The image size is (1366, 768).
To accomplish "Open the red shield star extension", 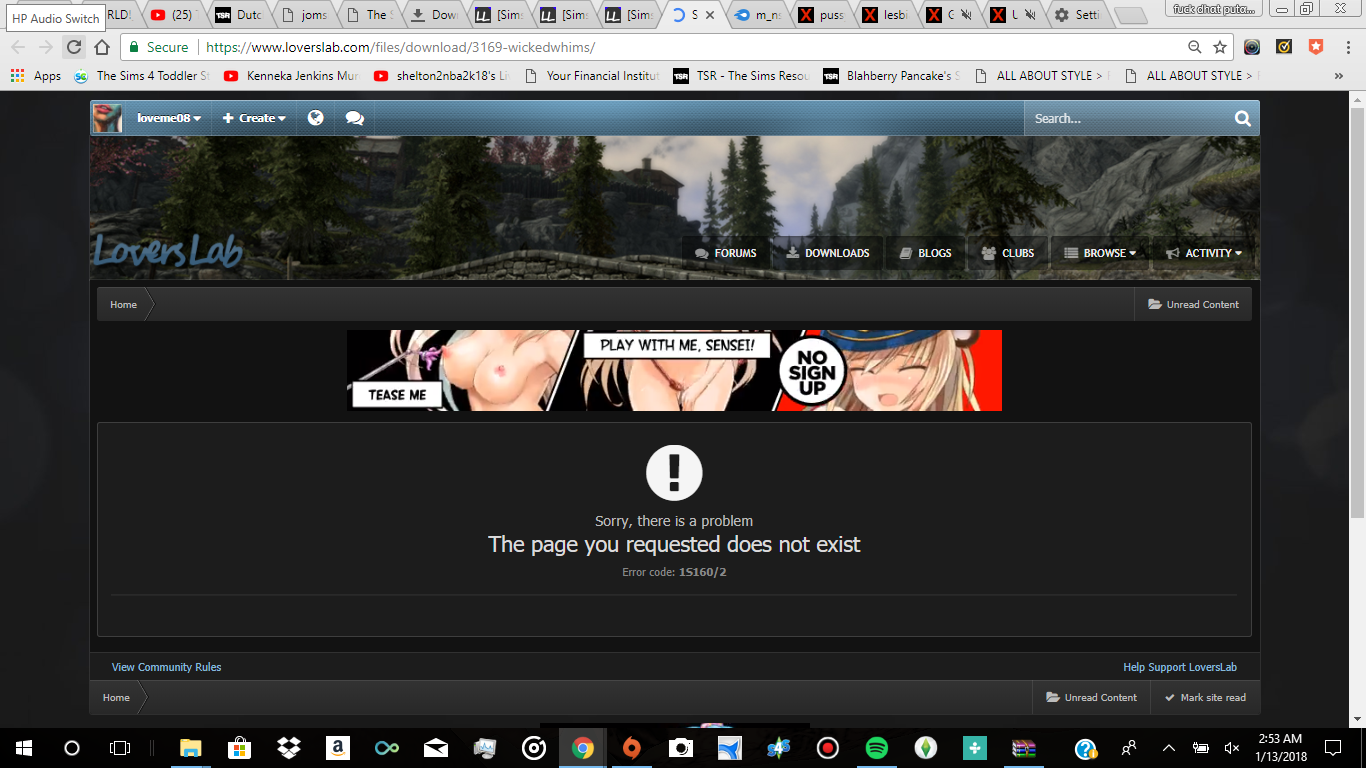I will point(1316,46).
